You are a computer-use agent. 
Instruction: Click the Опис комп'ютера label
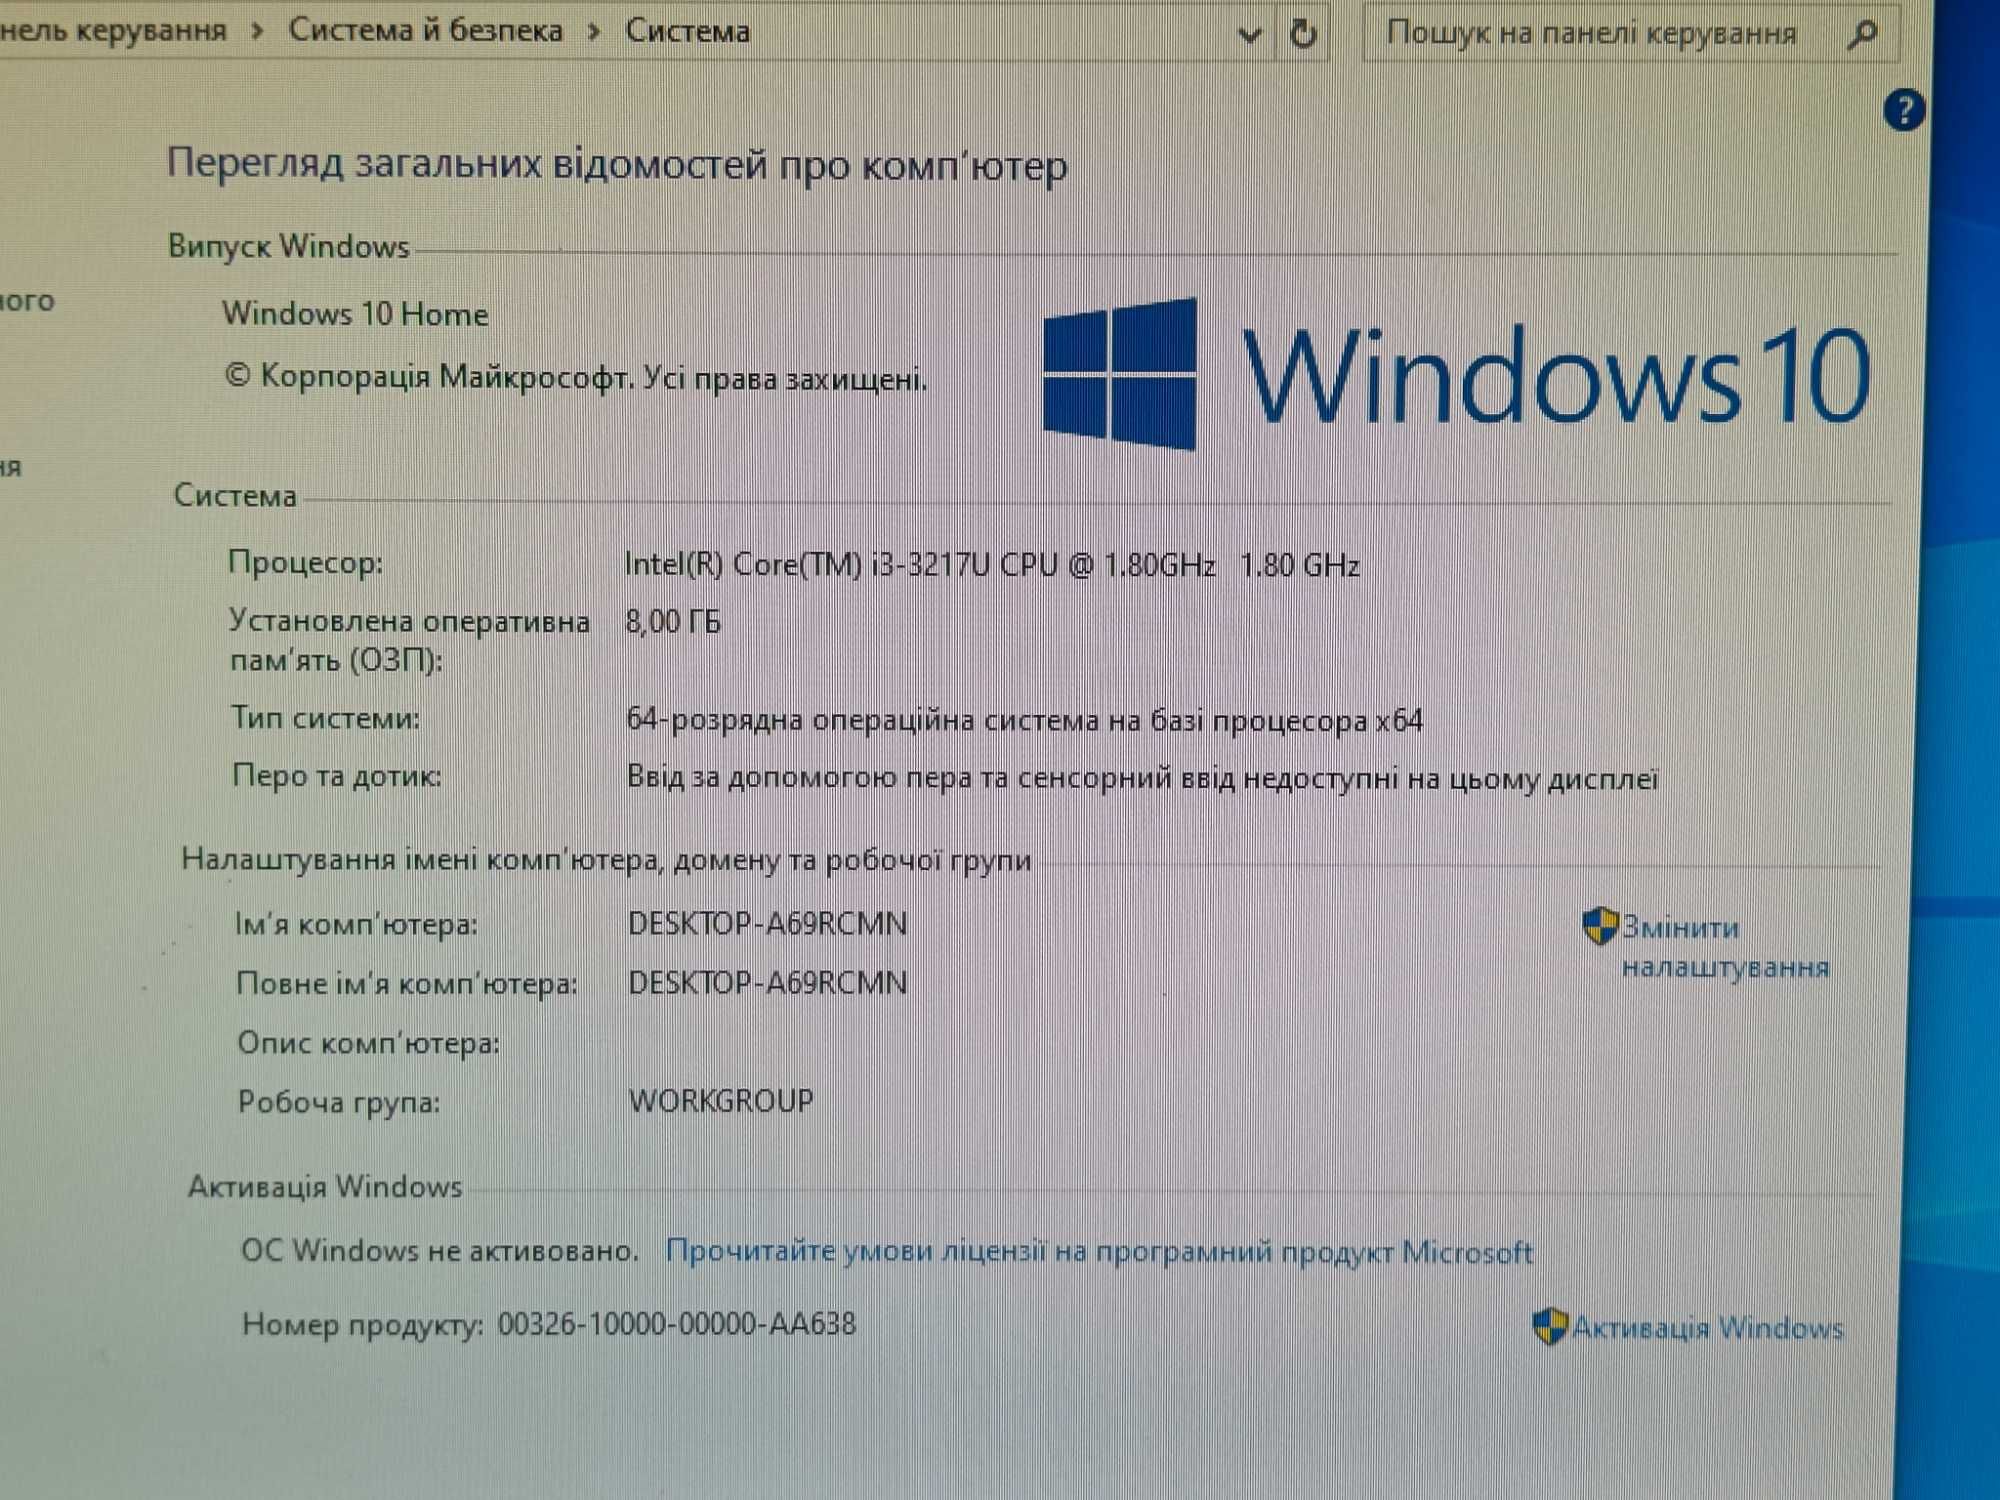click(369, 1043)
